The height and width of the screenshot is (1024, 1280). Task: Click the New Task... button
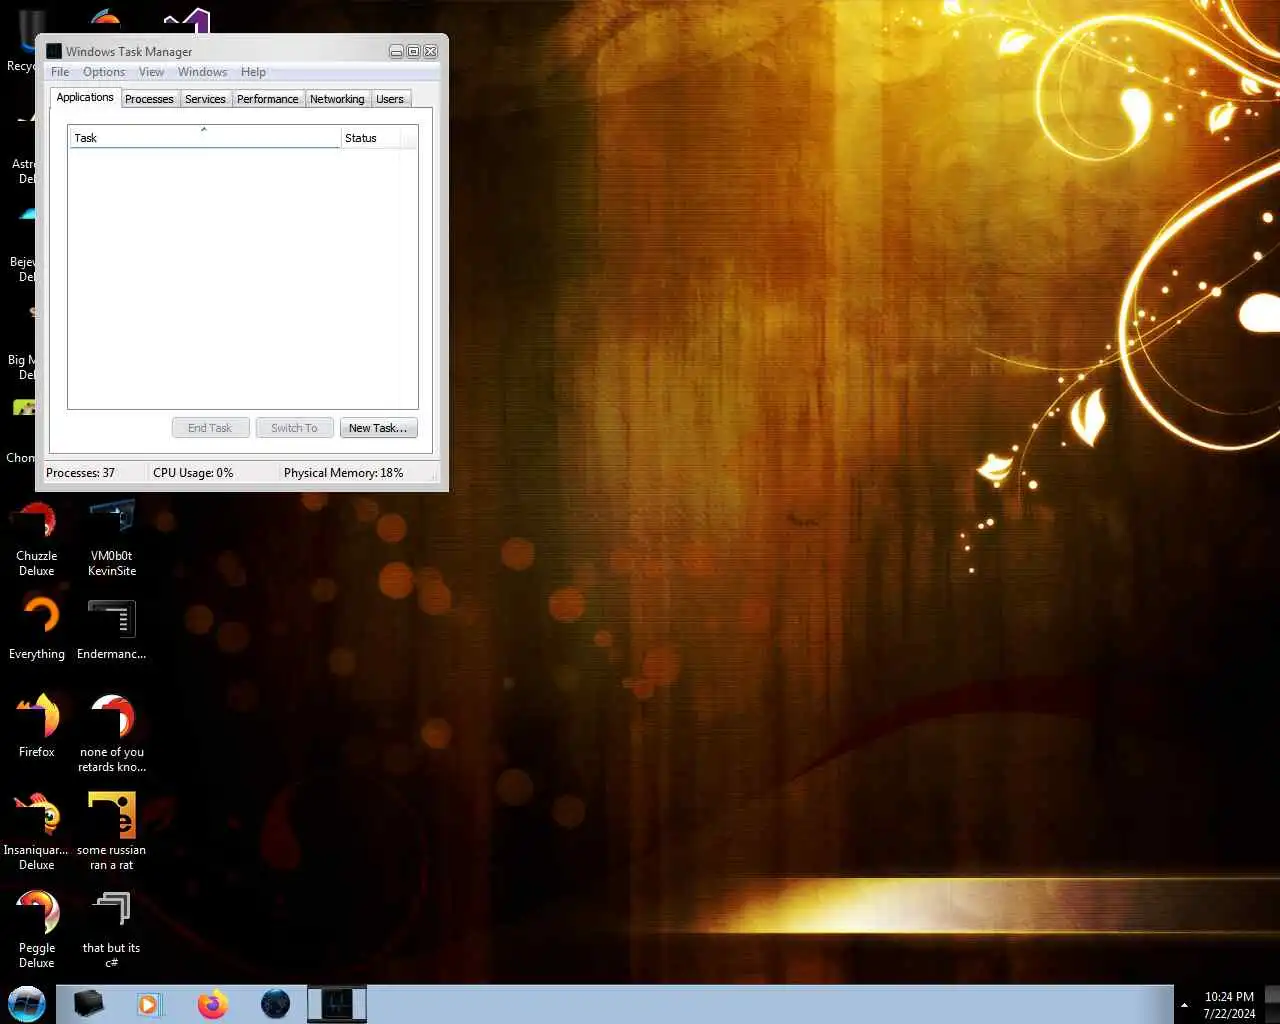(378, 428)
